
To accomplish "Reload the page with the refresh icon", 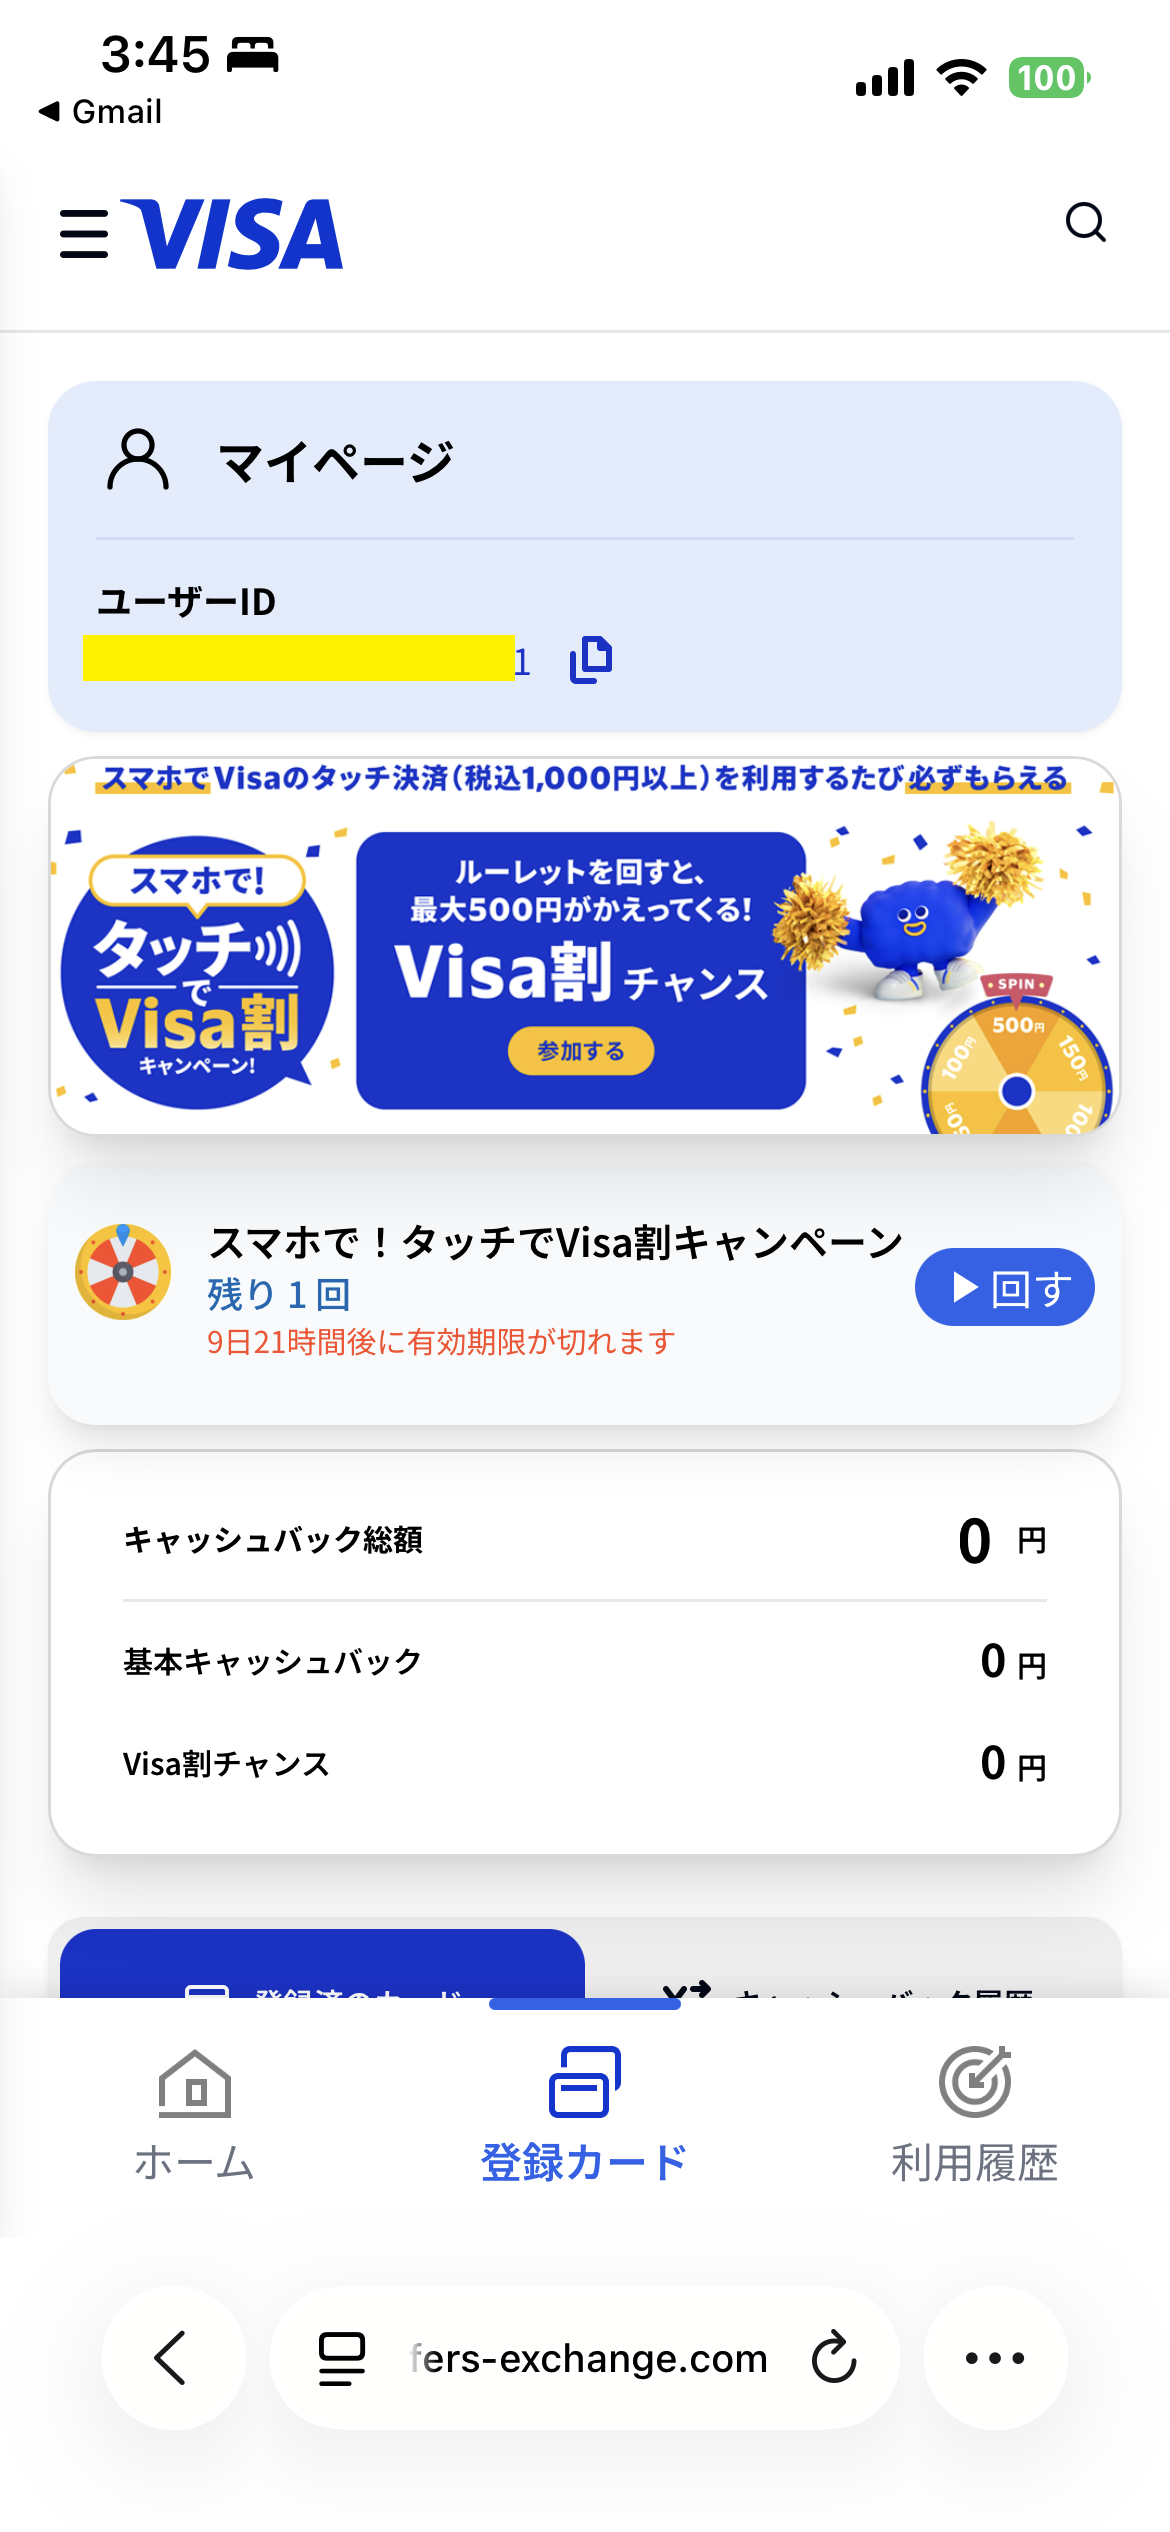I will [x=834, y=2358].
